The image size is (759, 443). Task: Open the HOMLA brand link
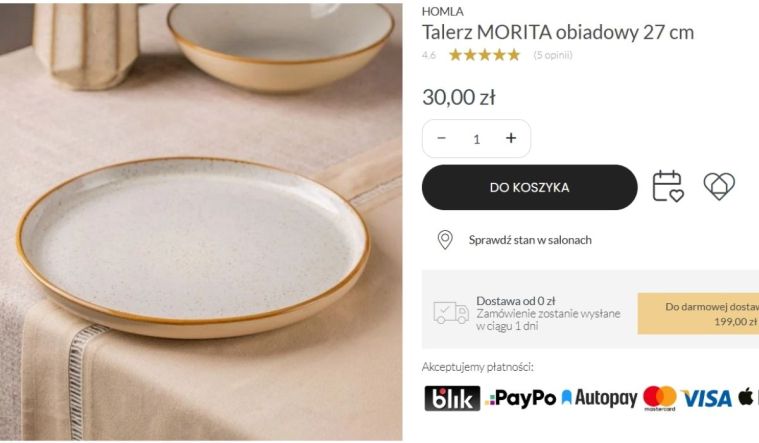tap(442, 11)
